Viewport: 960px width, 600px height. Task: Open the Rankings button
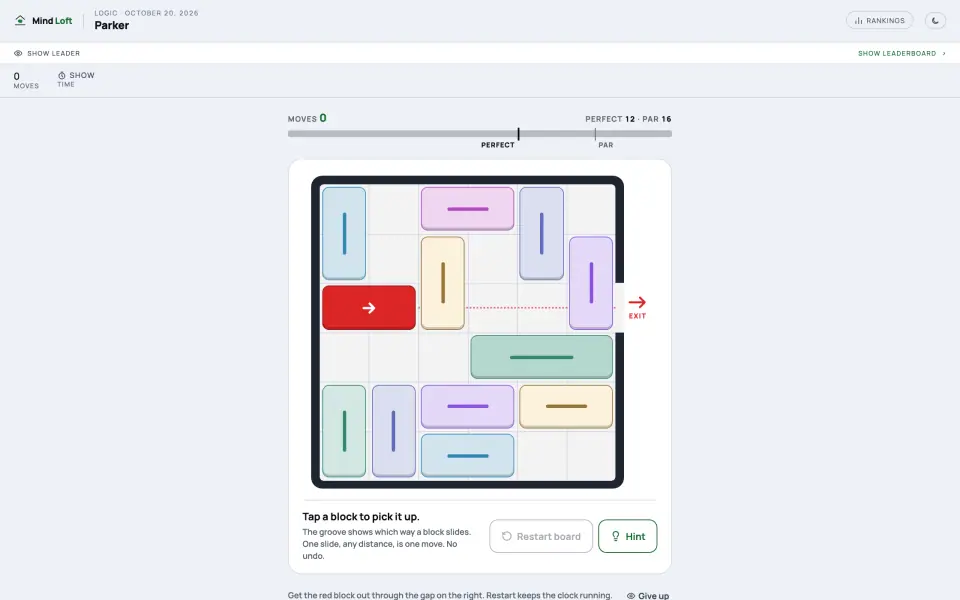pos(879,20)
